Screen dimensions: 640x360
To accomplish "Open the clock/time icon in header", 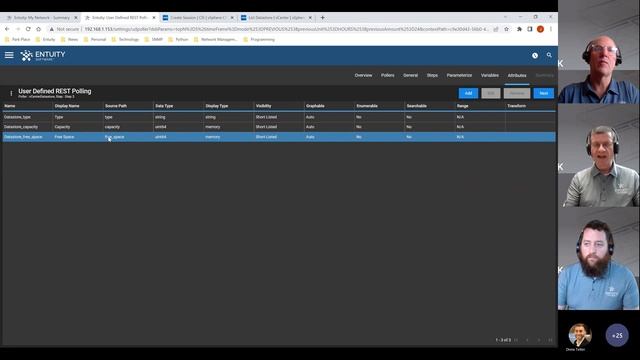I will 535,56.
